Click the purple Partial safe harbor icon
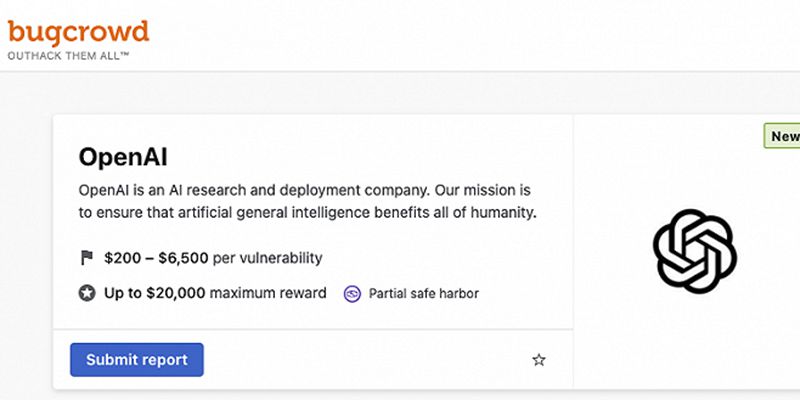 coord(352,294)
